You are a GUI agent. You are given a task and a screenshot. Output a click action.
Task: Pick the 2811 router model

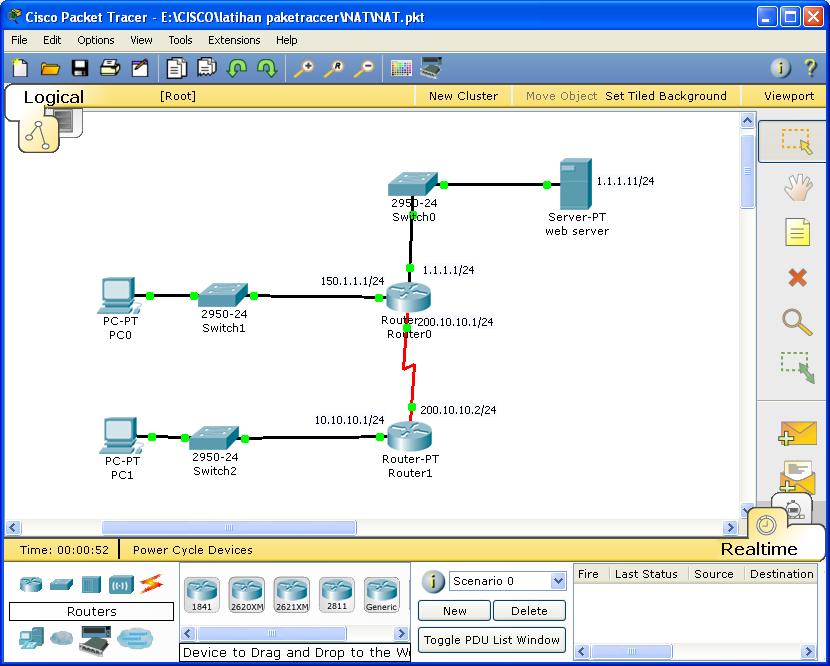pos(335,593)
